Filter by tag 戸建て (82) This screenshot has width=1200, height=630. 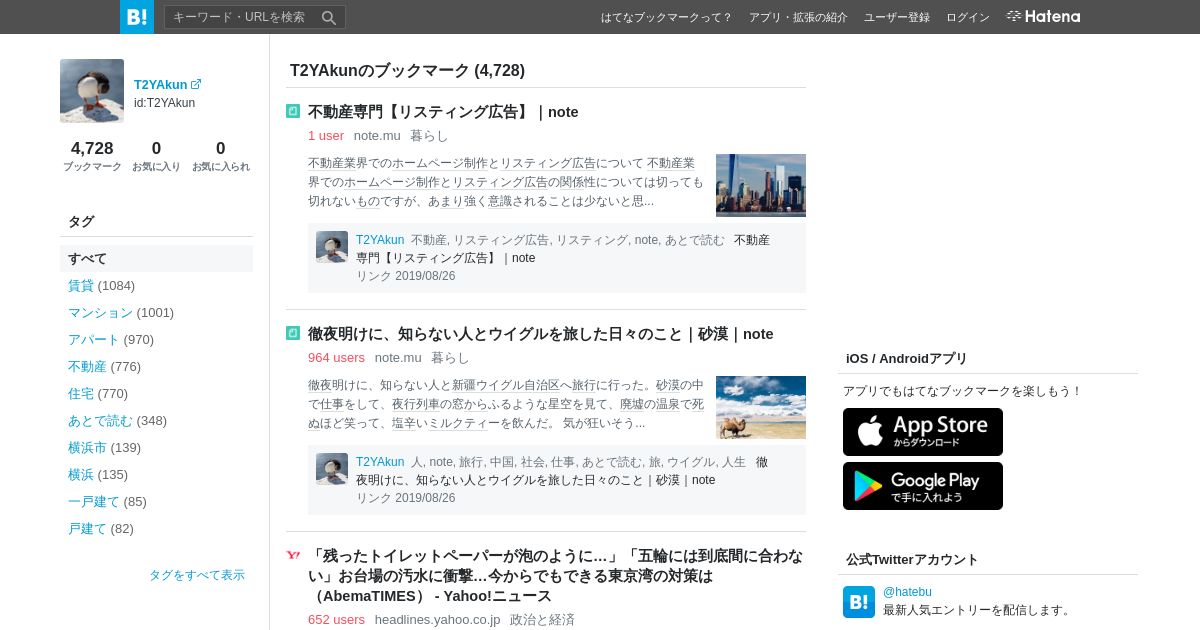87,528
